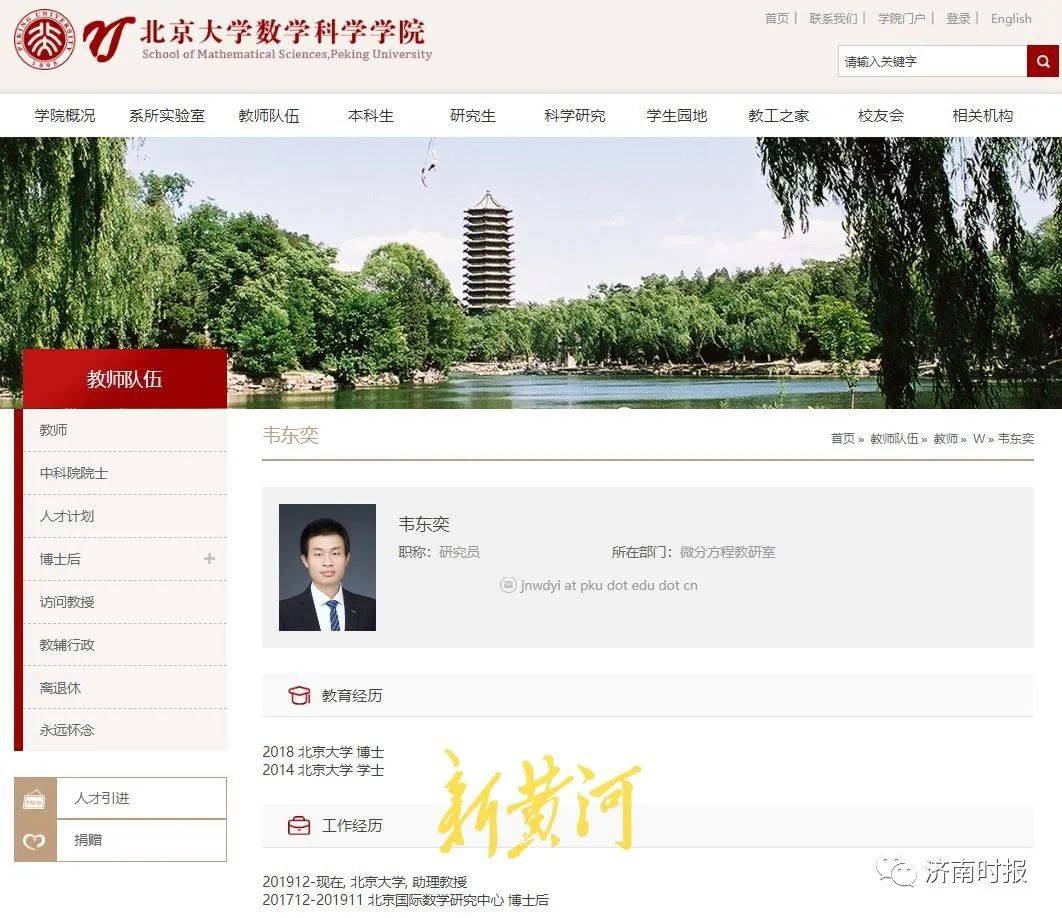Click the text 201712-201911 北京国际数学研究中心 博士后

[406, 900]
